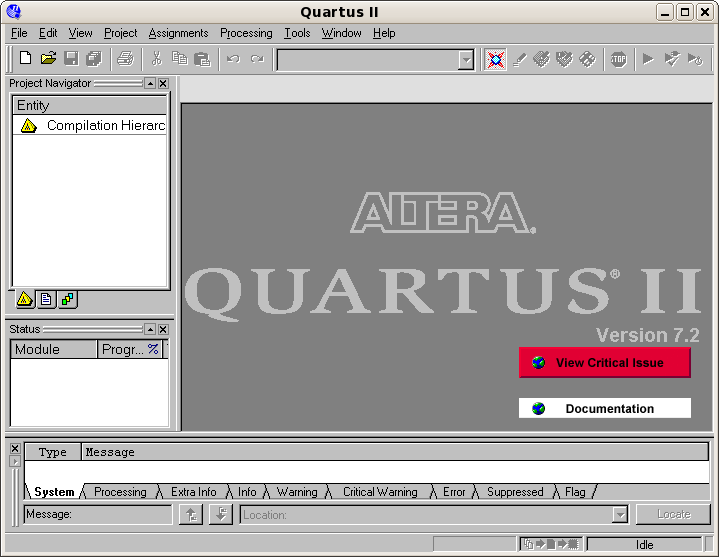Switch to the Design Units tab icon
The height and width of the screenshot is (557, 719).
click(x=67, y=299)
